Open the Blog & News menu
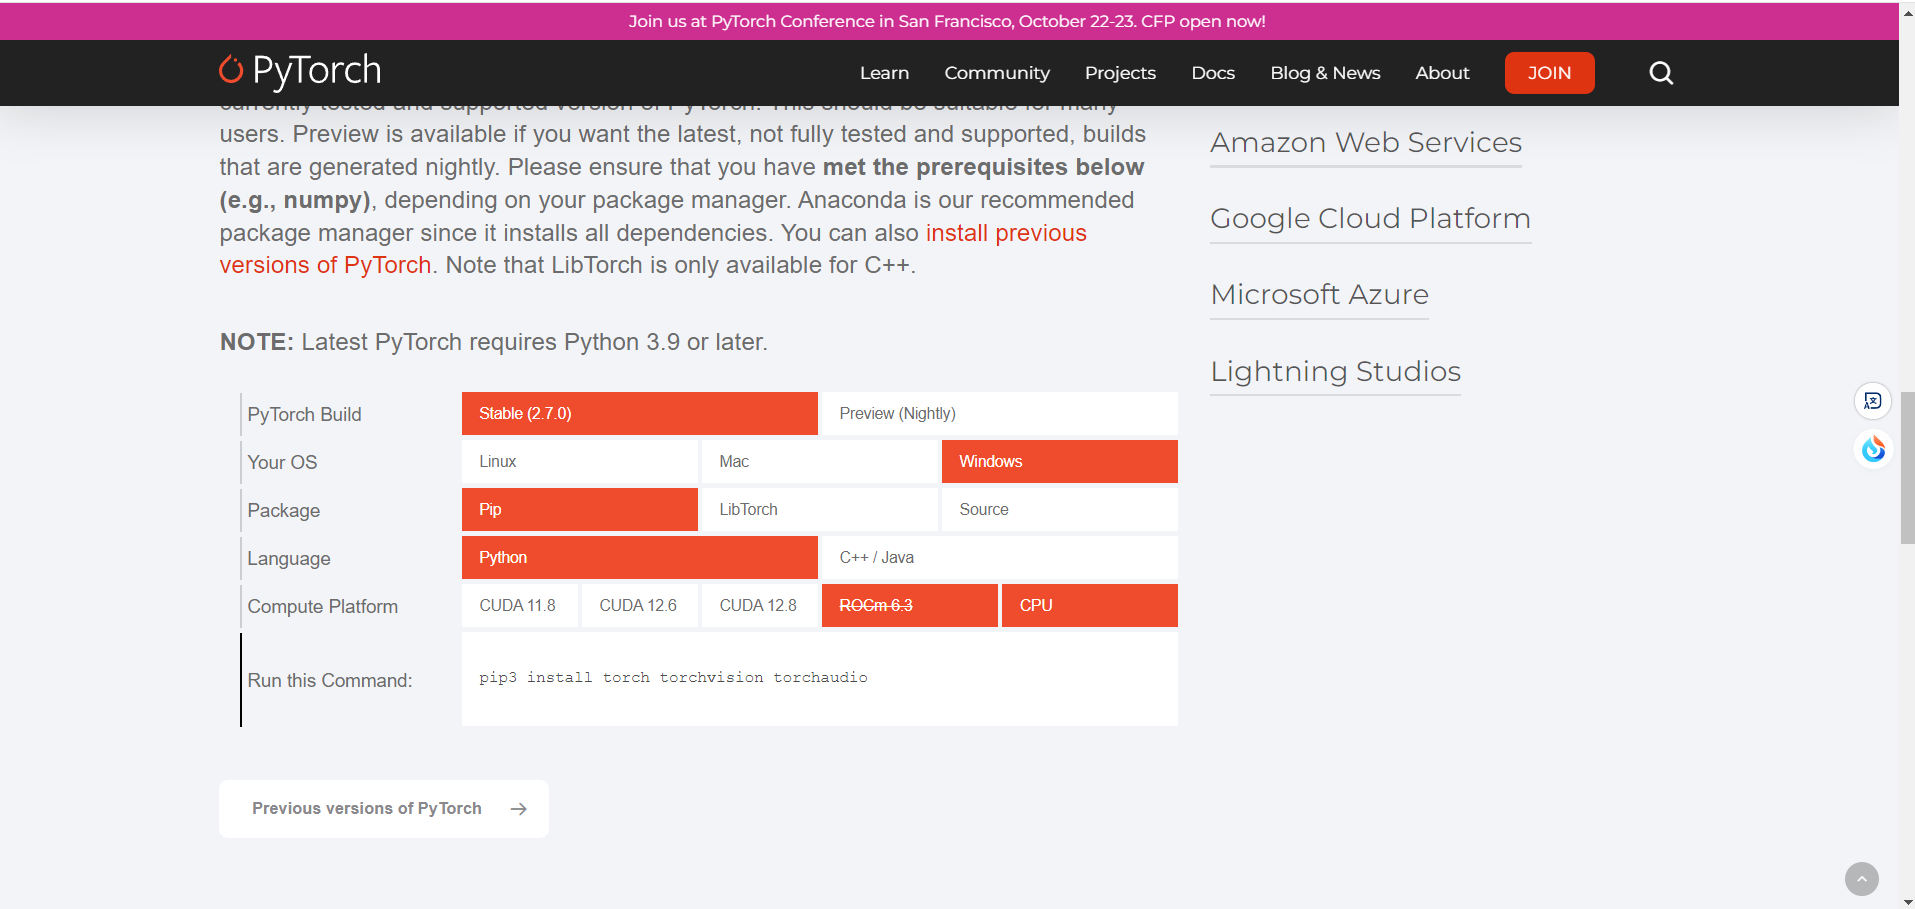This screenshot has height=909, width=1915. click(x=1324, y=72)
